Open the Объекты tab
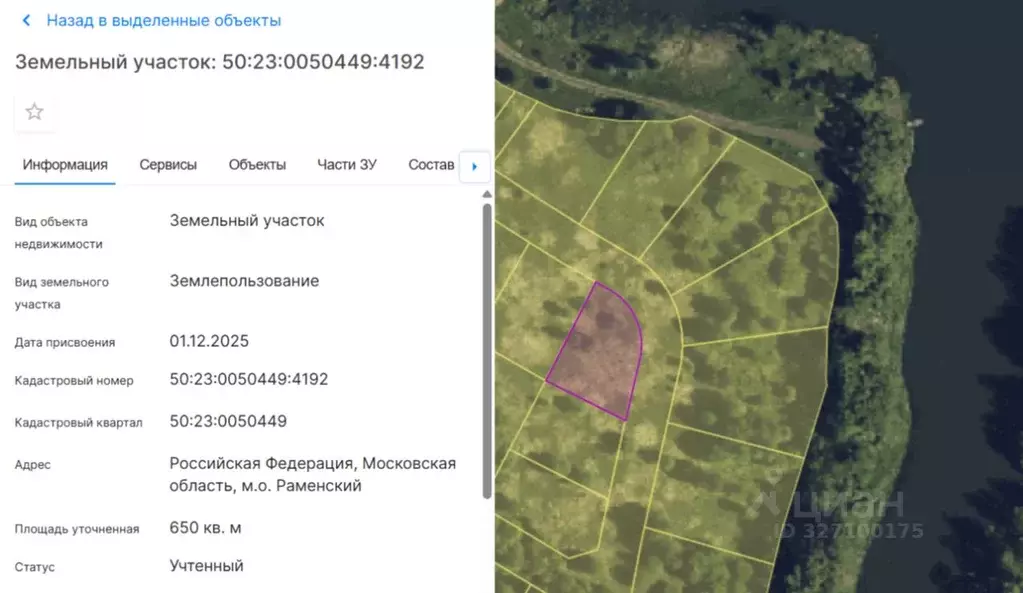Screen dimensions: 1023x593 point(256,164)
